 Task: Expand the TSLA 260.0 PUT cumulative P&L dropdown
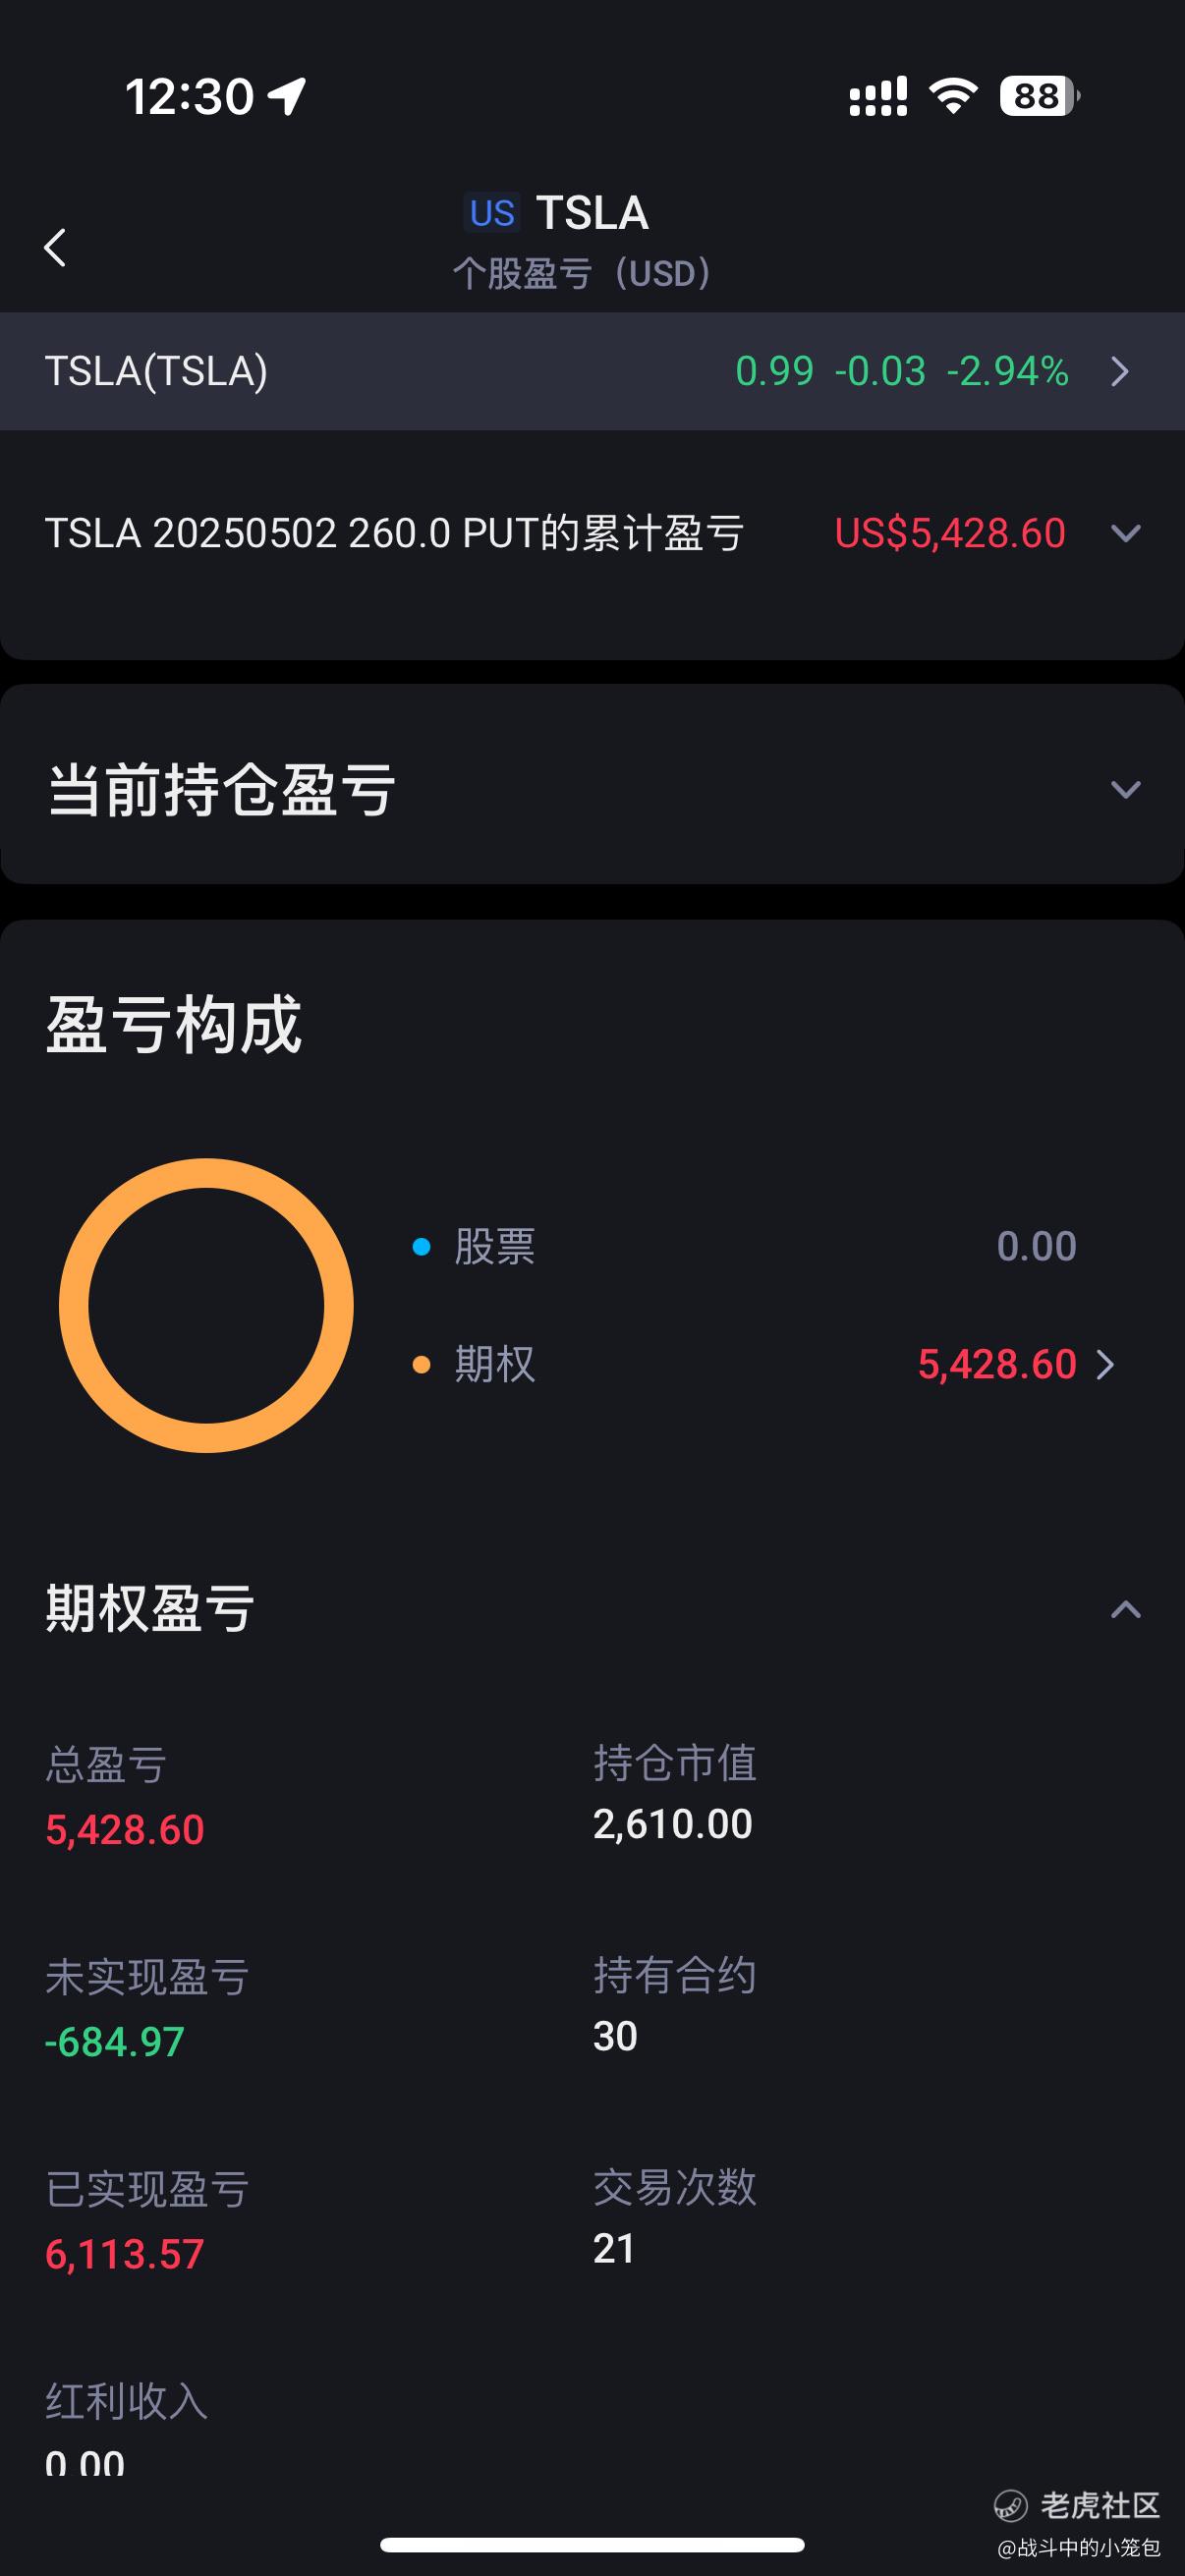click(x=1126, y=534)
